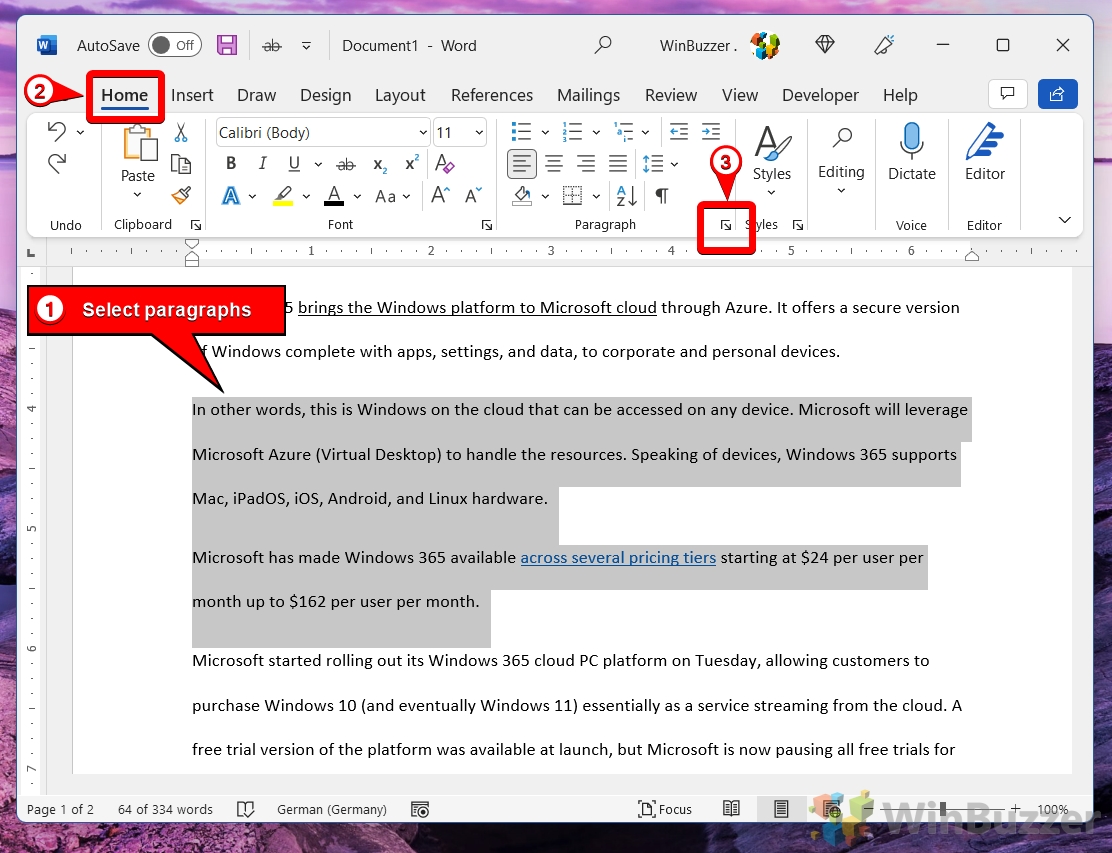Center align the paragraph
The width and height of the screenshot is (1112, 853).
click(554, 164)
